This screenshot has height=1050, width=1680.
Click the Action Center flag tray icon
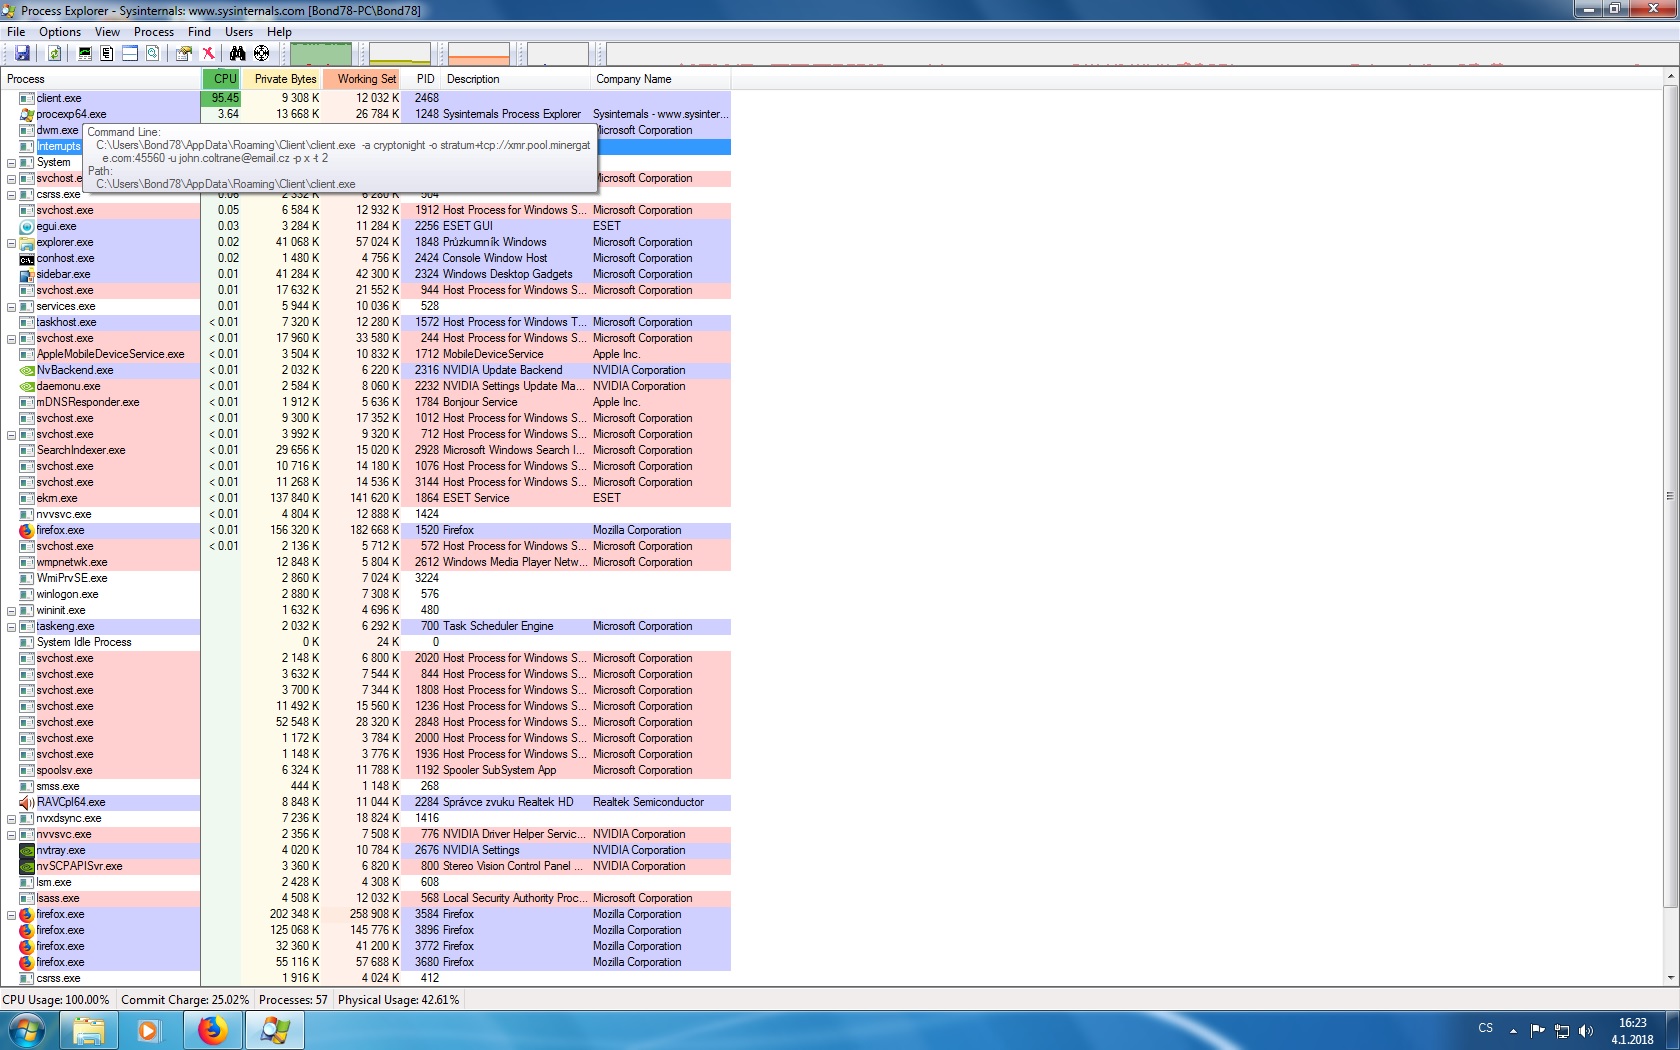pos(1537,1031)
